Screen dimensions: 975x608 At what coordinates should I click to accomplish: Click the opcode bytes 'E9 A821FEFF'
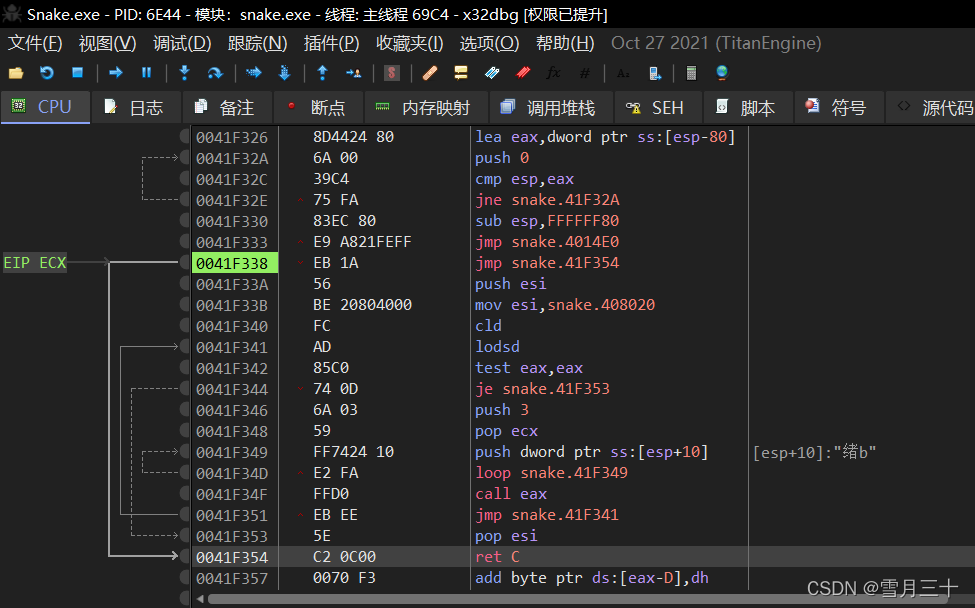tap(362, 242)
